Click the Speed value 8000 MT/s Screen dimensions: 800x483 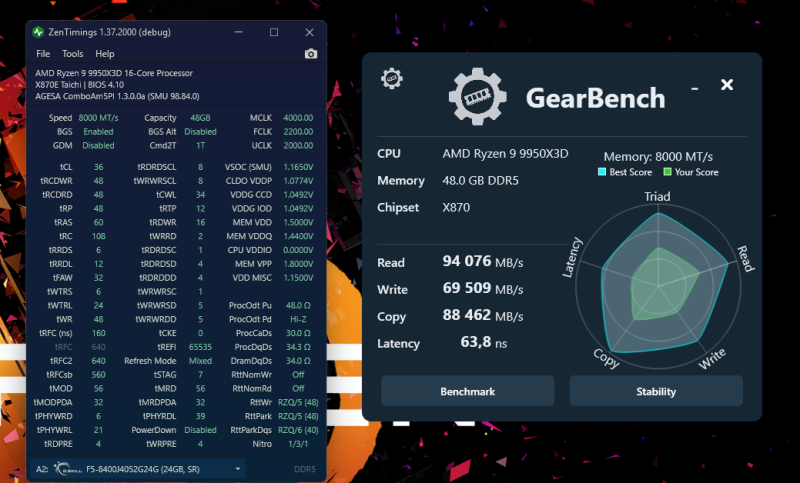coord(98,118)
